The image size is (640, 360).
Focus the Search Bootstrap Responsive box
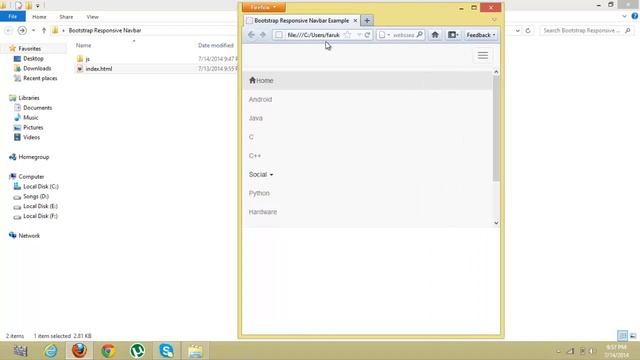[x=587, y=31]
